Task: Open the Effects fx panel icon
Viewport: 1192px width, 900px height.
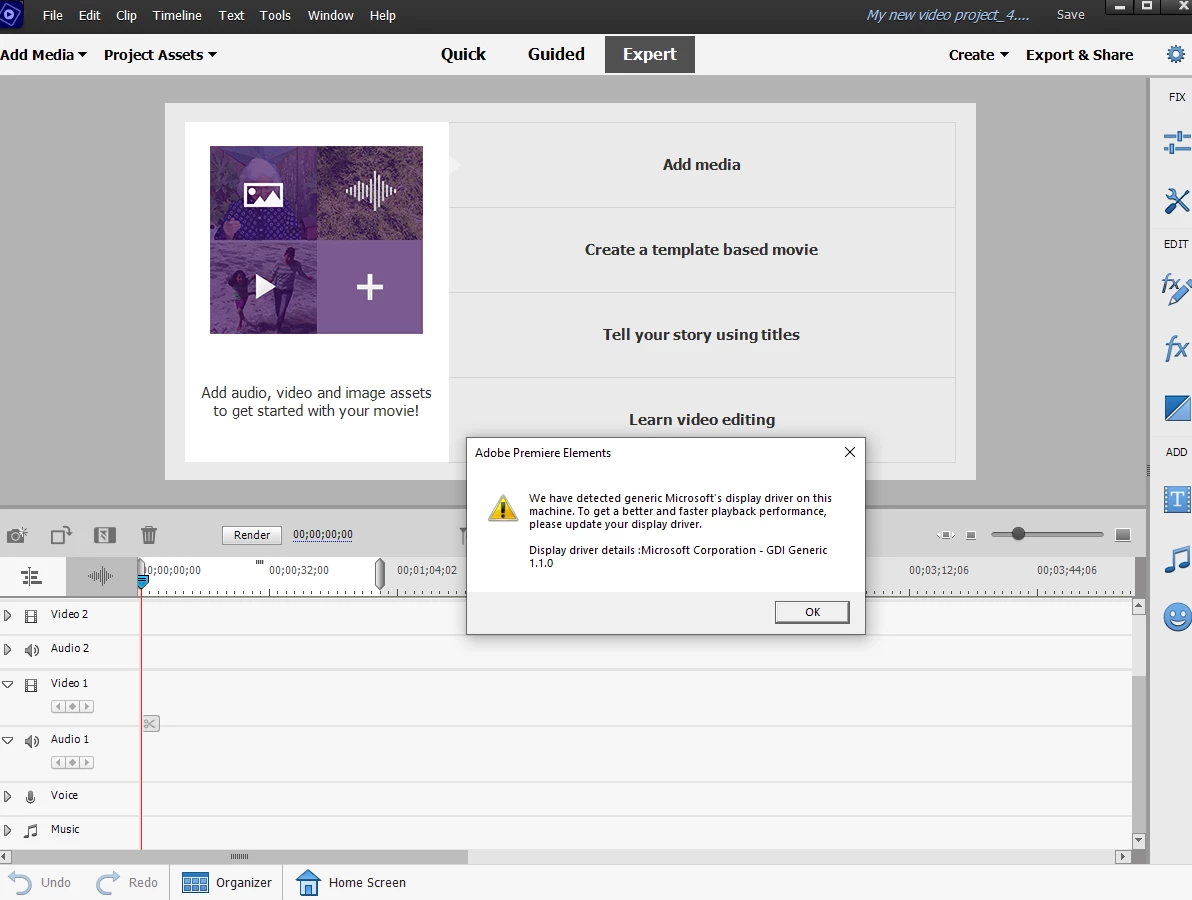Action: [1176, 349]
